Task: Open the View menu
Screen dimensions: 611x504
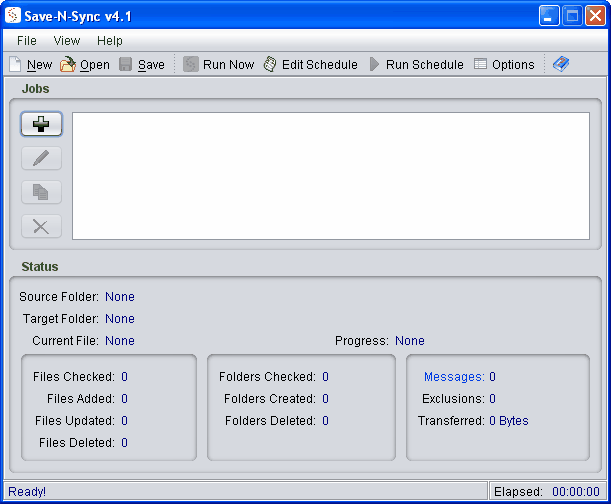Action: point(67,41)
